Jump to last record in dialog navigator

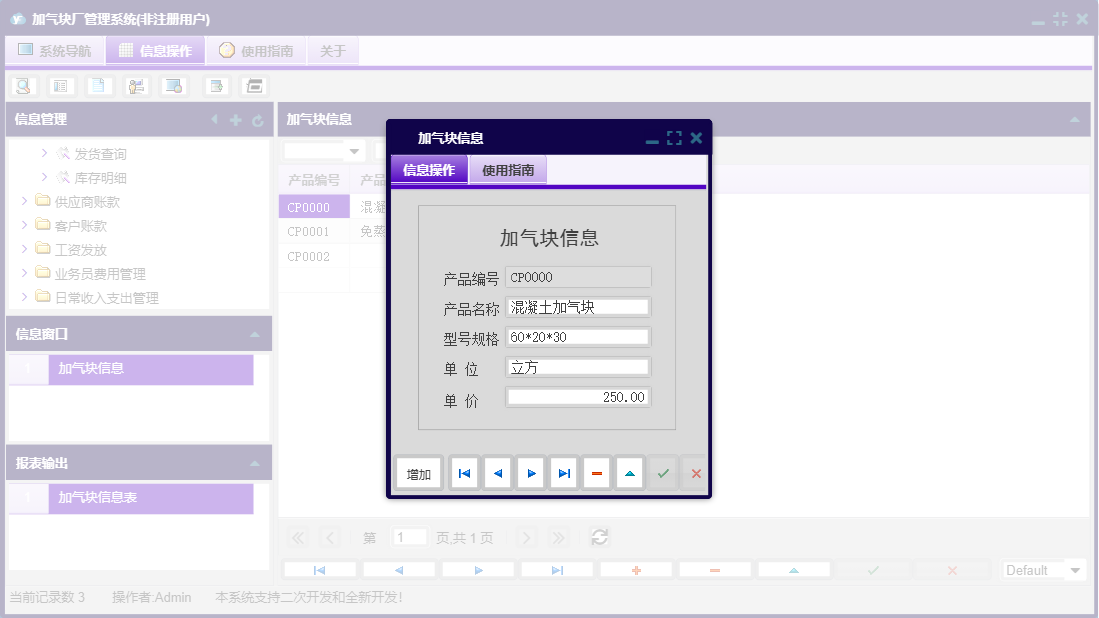click(x=563, y=472)
